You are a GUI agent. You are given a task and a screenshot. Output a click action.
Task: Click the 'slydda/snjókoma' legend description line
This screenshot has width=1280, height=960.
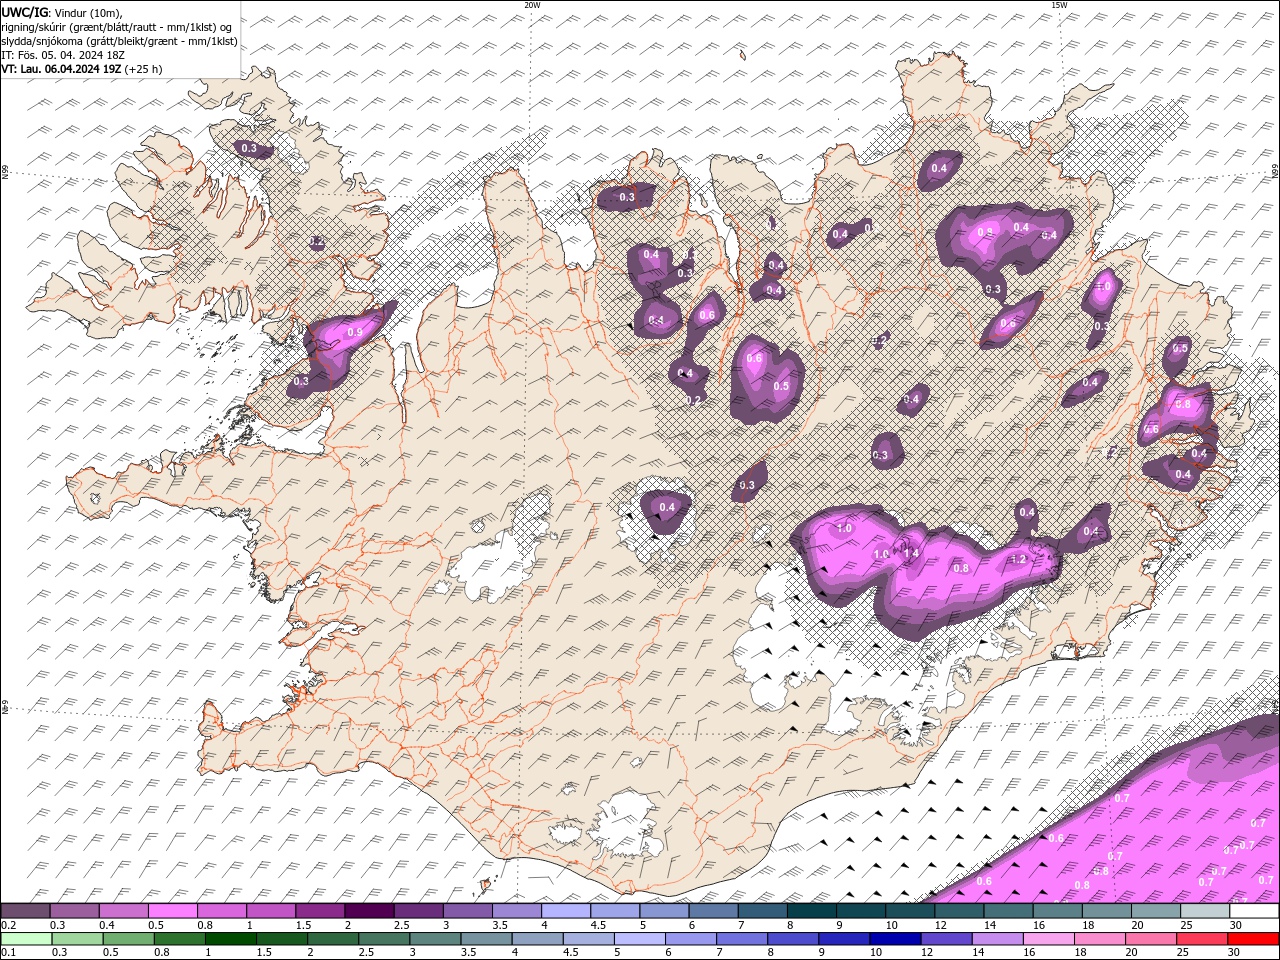(119, 41)
